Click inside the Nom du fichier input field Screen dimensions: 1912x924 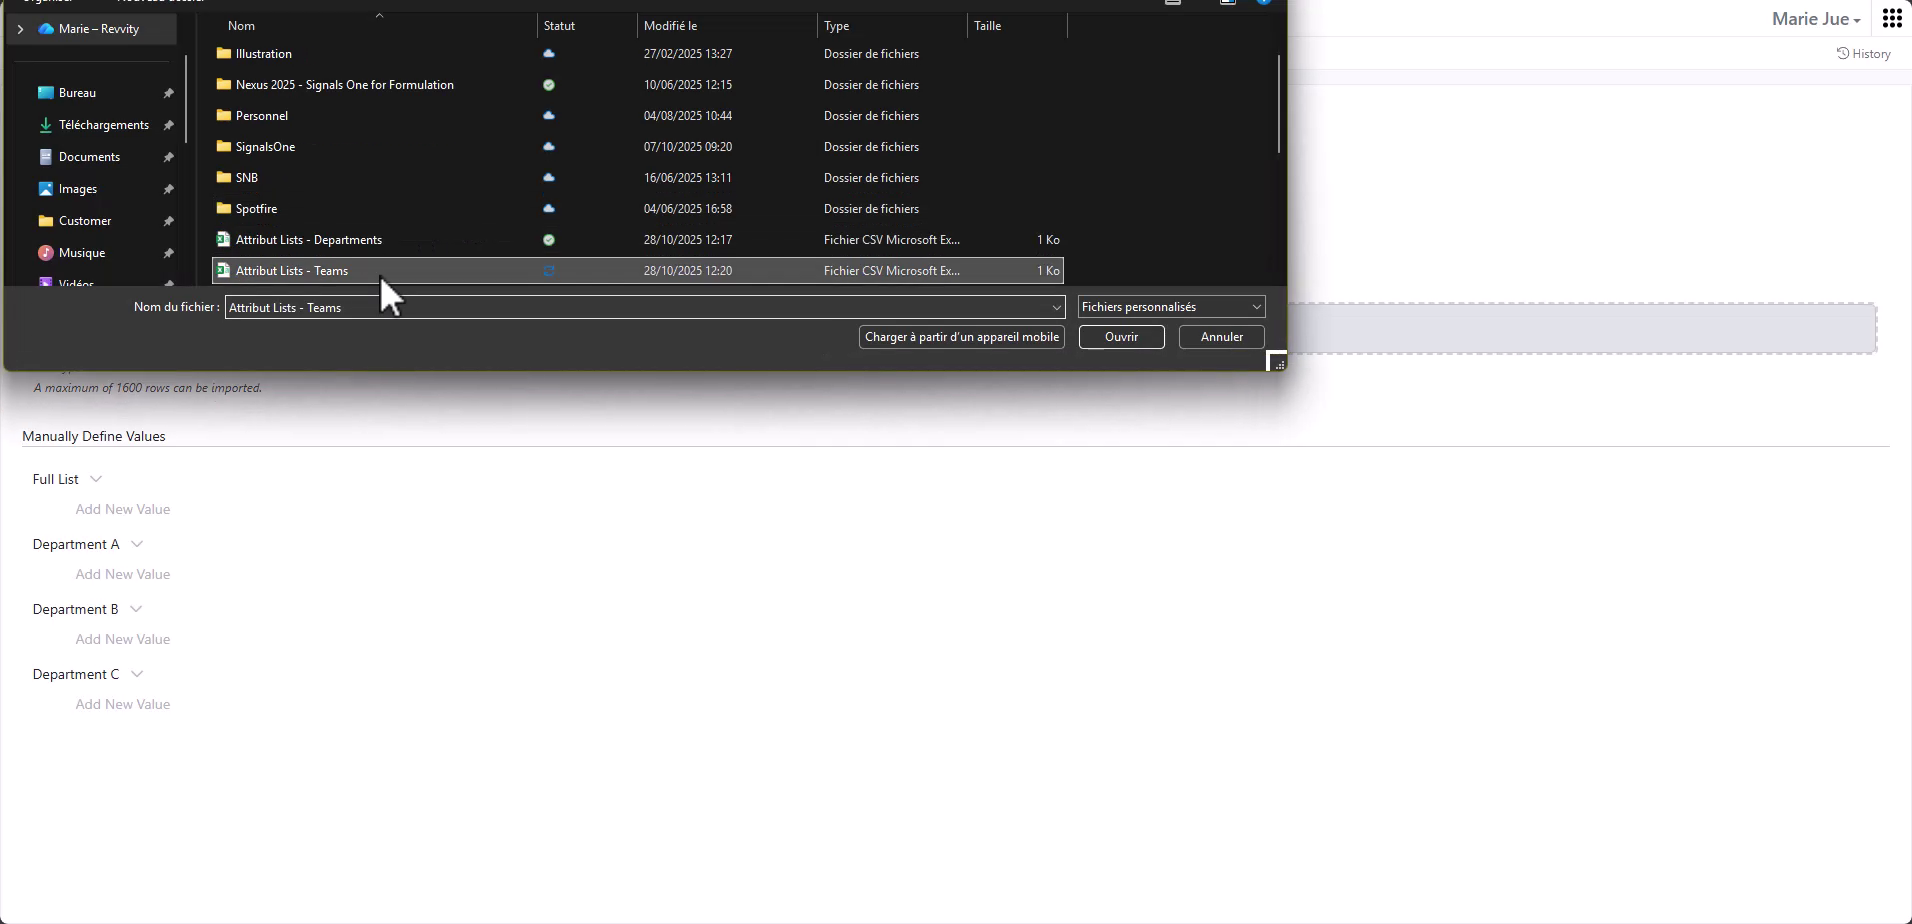(x=640, y=307)
